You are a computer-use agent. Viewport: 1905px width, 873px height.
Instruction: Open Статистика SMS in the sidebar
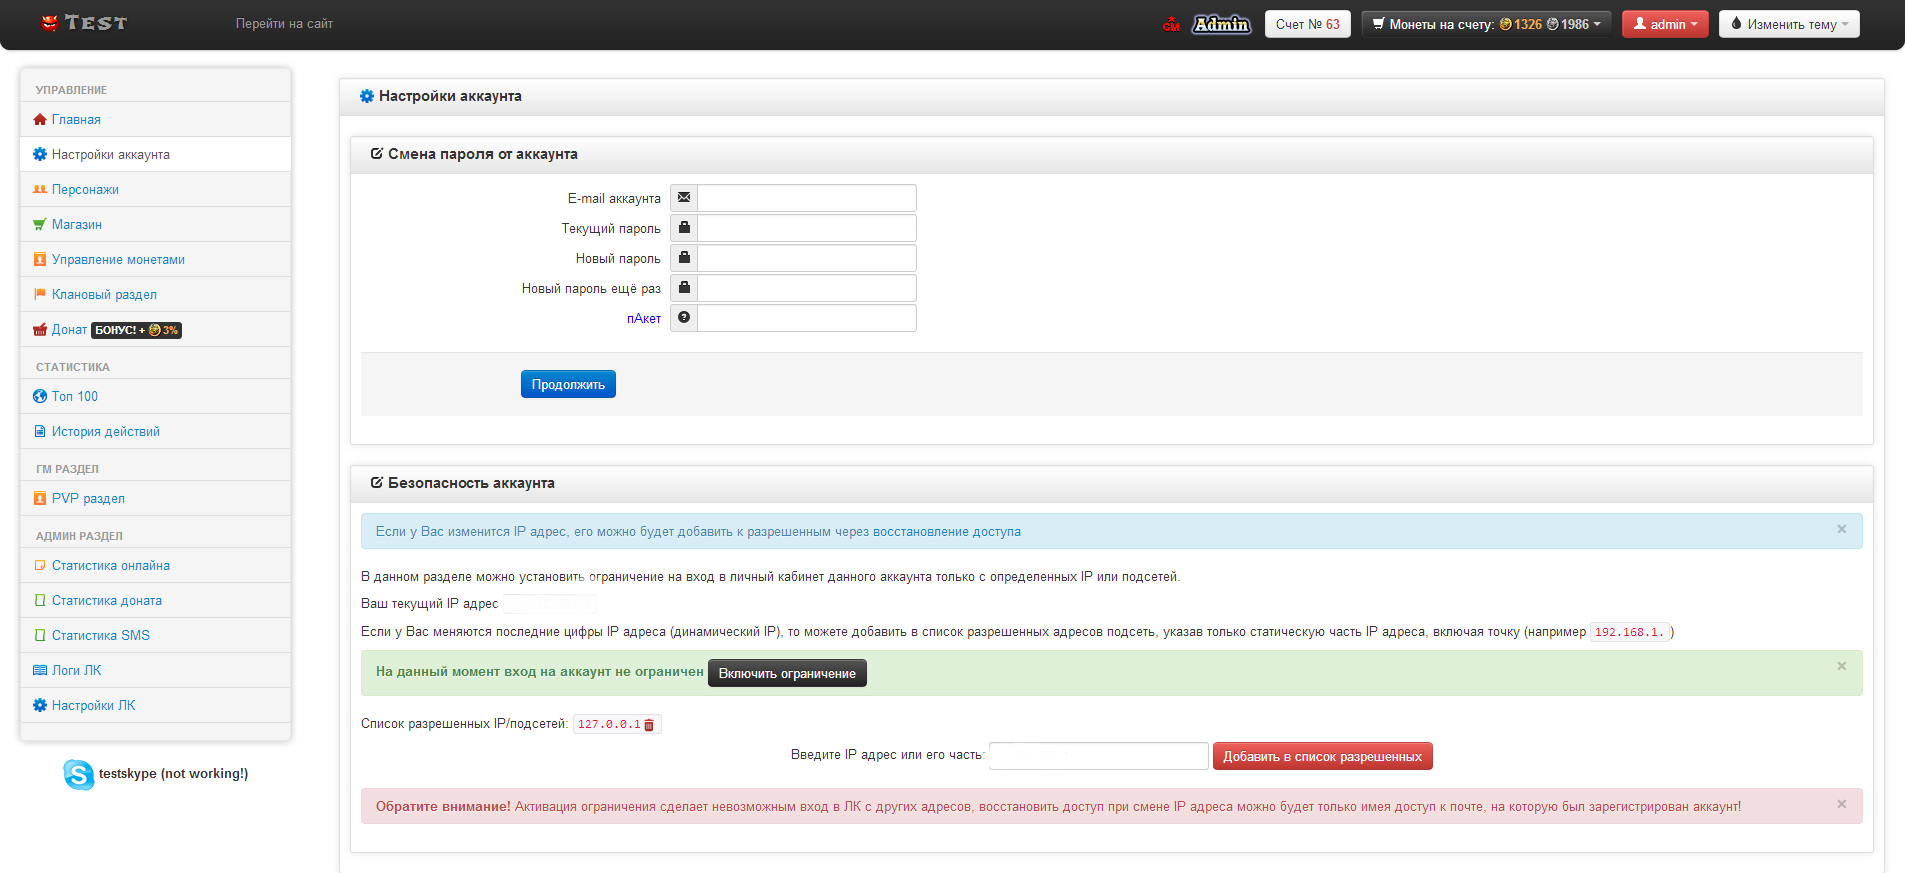click(x=156, y=635)
